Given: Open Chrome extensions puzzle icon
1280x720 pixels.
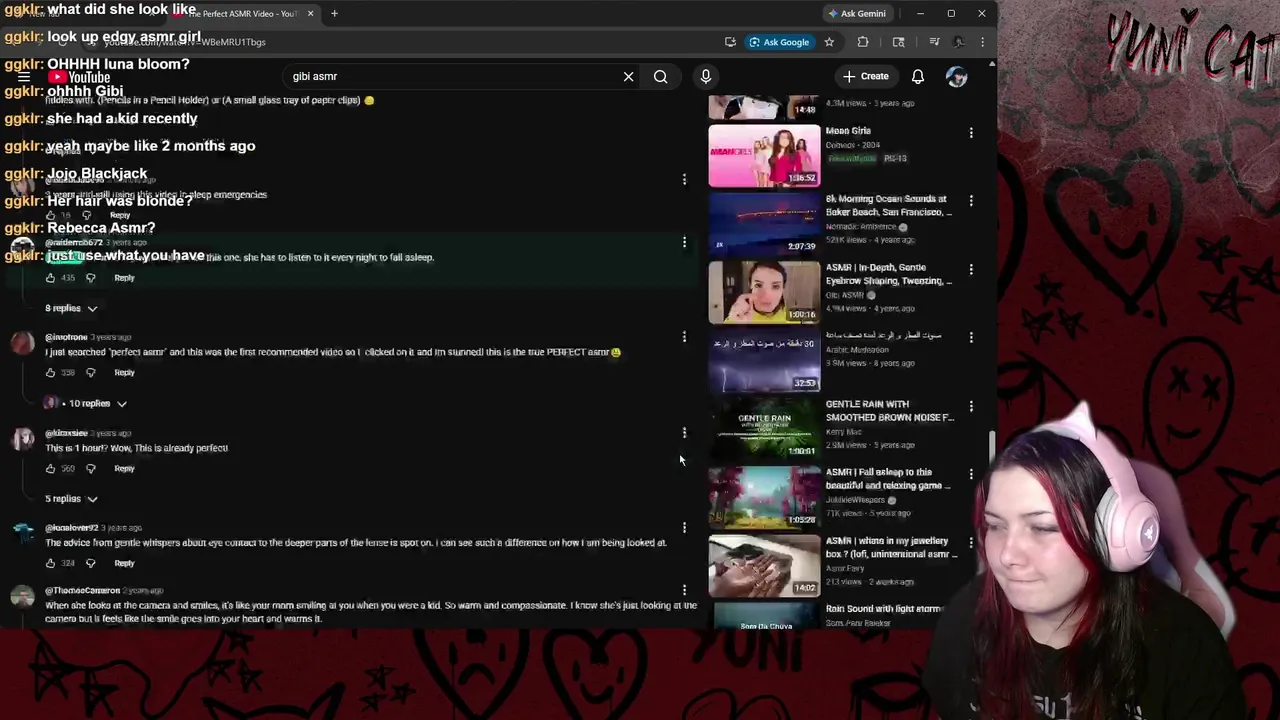Looking at the screenshot, I should click(x=863, y=42).
